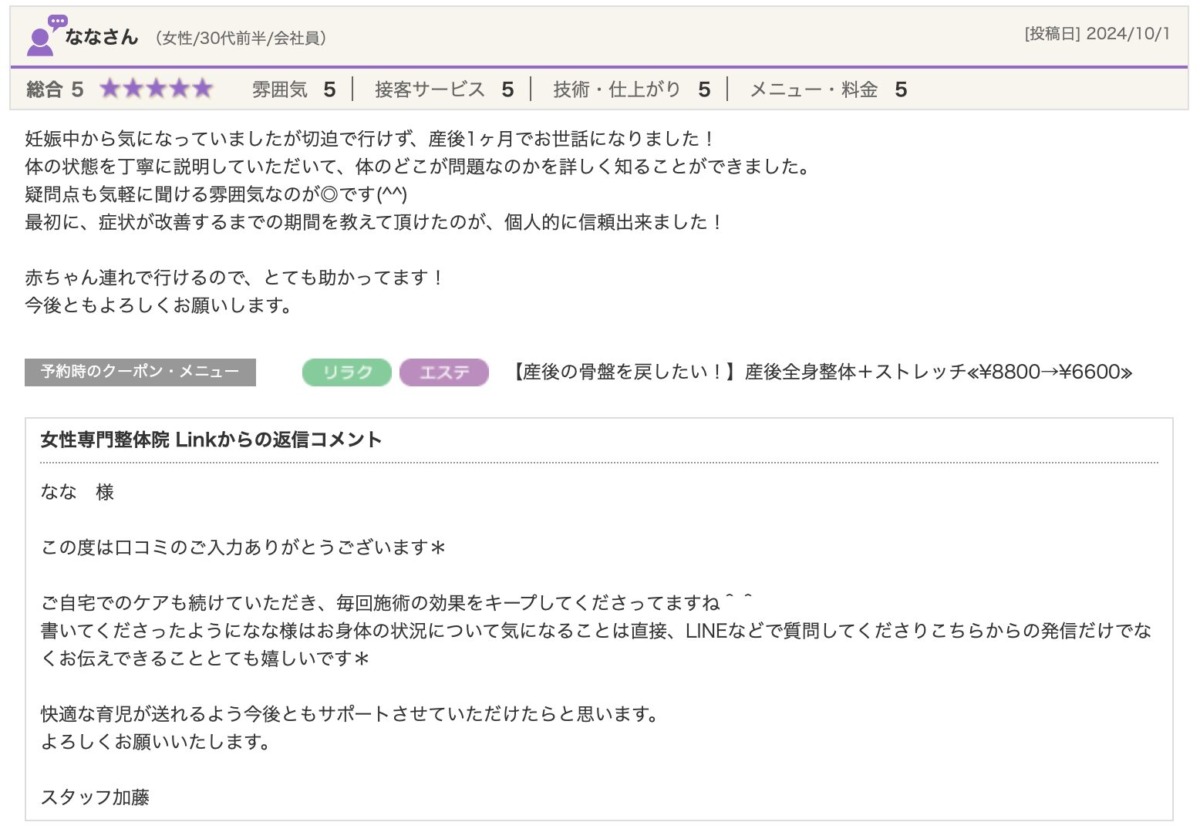Click the middle star of the rating

(x=157, y=90)
